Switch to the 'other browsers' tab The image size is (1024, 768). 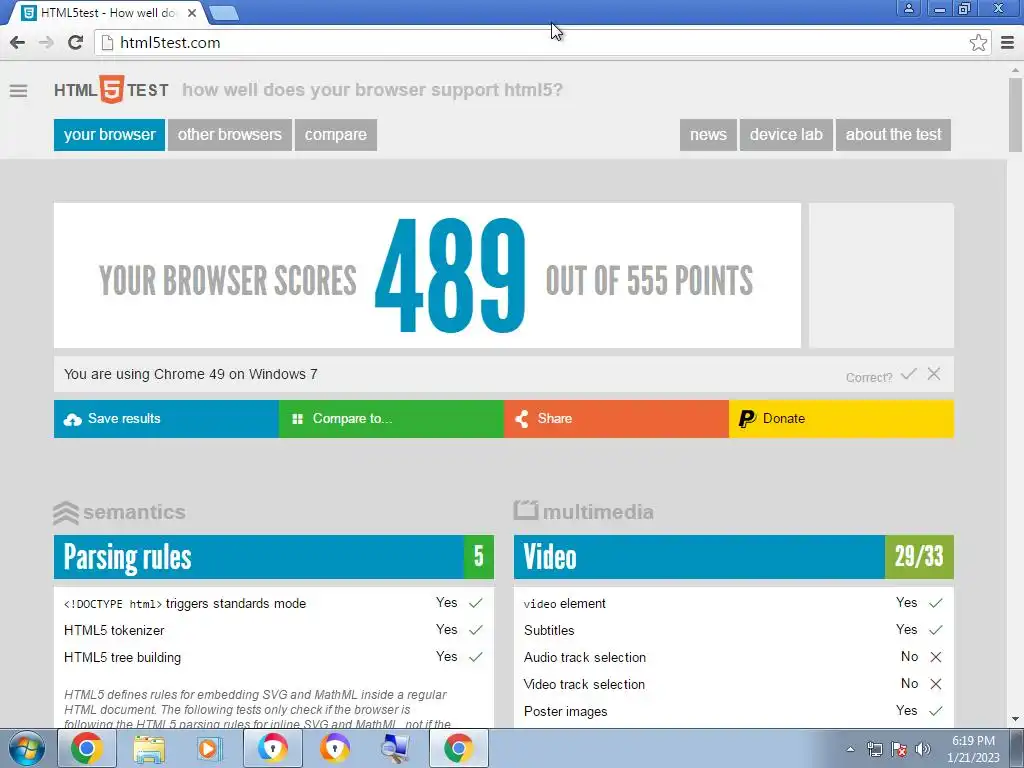coord(229,135)
